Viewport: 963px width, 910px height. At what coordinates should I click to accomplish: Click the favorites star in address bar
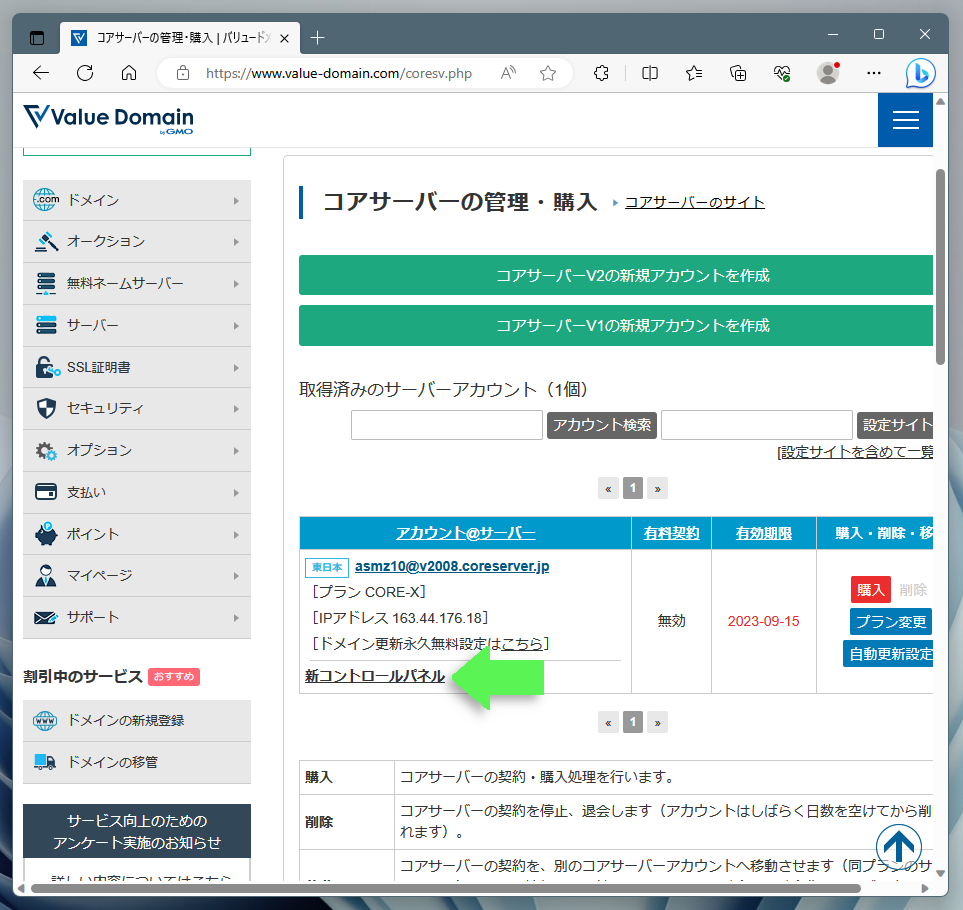pyautogui.click(x=548, y=73)
